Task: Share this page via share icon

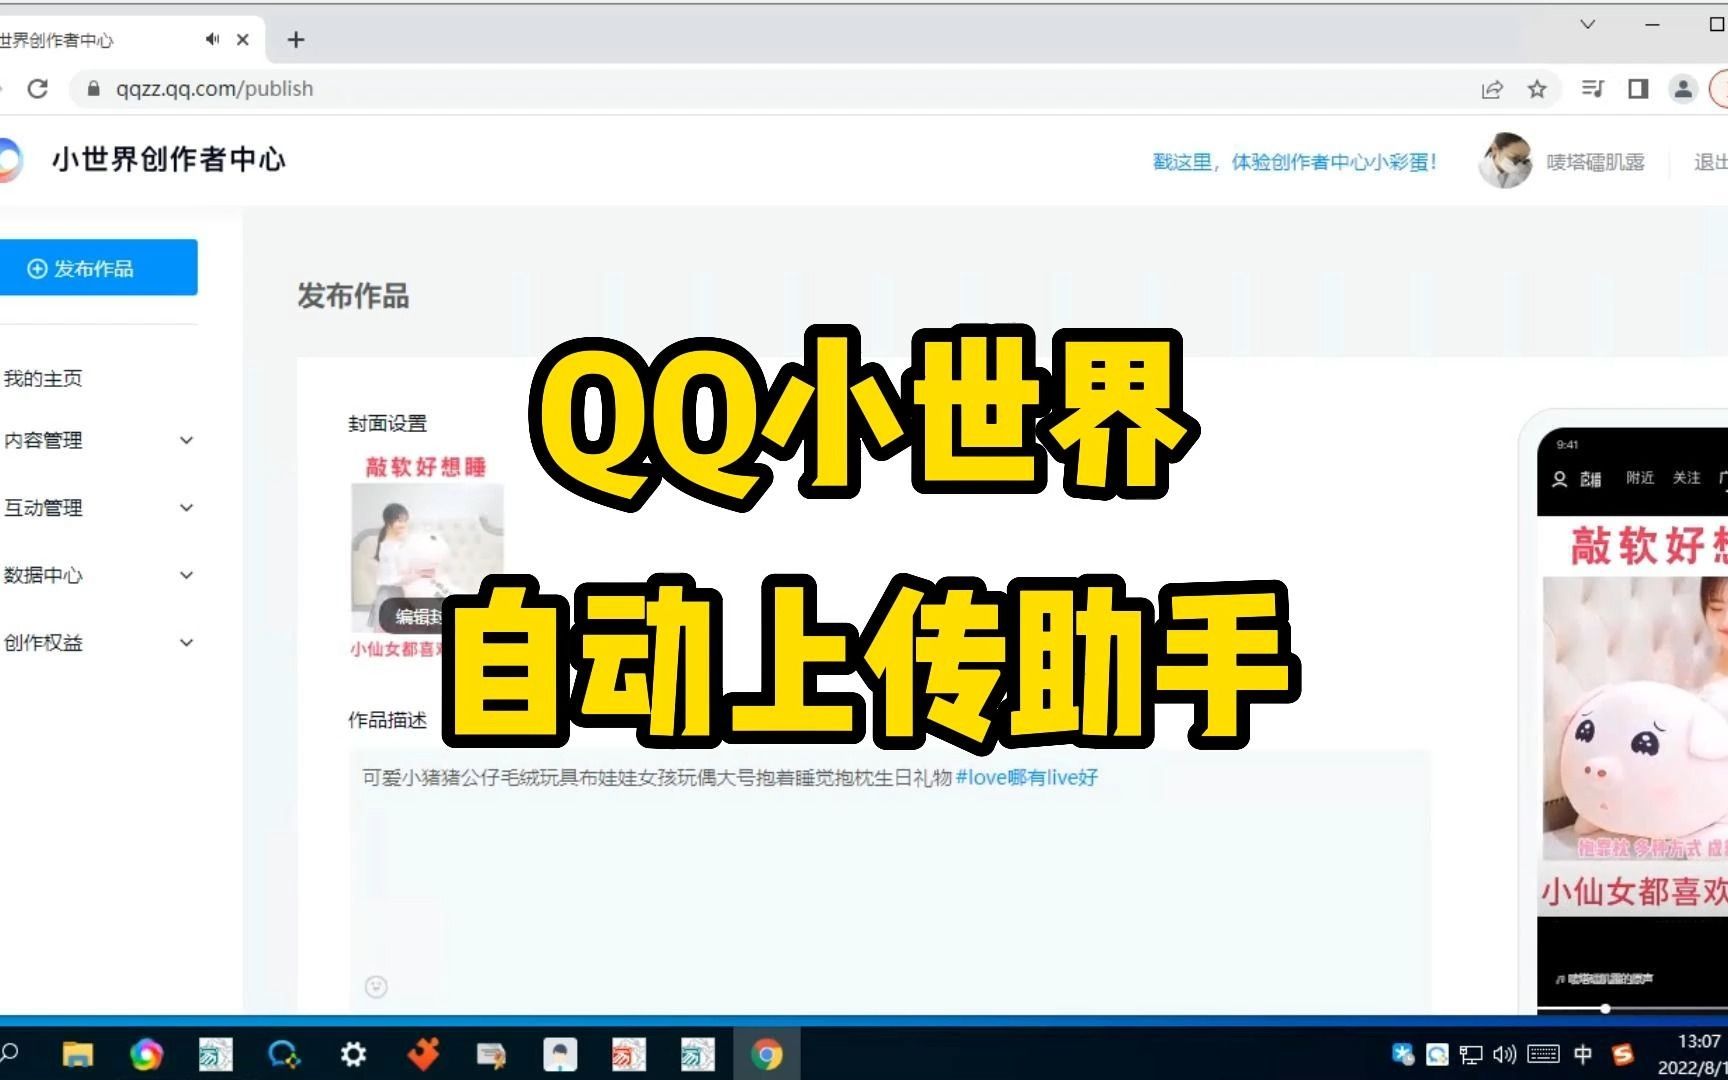Action: 1492,89
